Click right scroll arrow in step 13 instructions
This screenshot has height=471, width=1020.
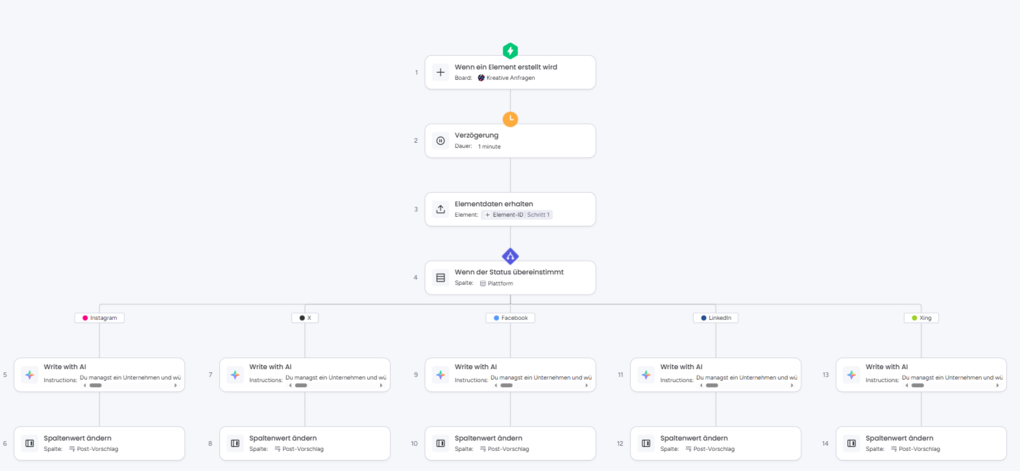coord(997,386)
